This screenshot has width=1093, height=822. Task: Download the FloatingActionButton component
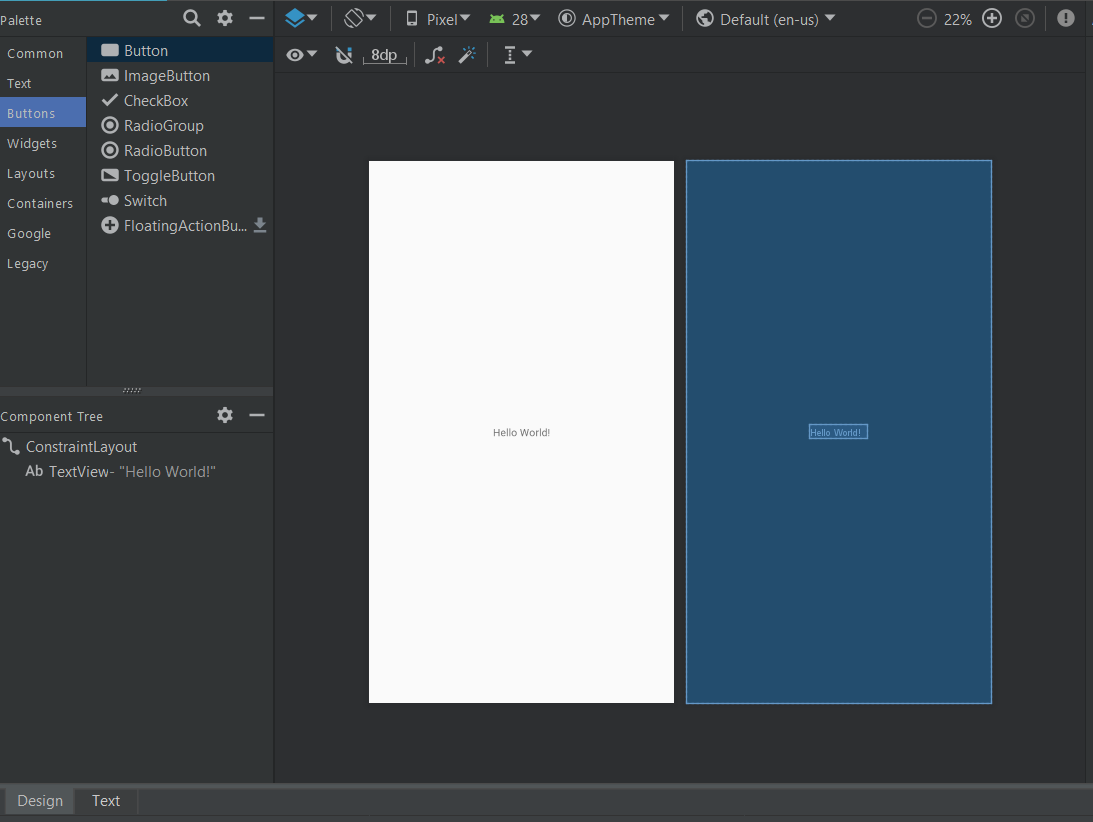tap(260, 225)
